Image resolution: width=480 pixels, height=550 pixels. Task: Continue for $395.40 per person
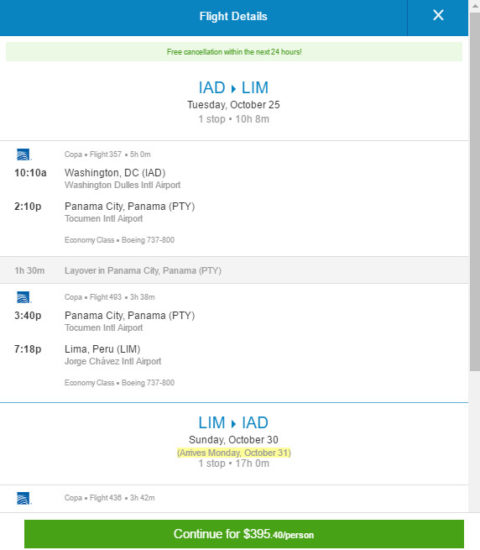(x=244, y=534)
